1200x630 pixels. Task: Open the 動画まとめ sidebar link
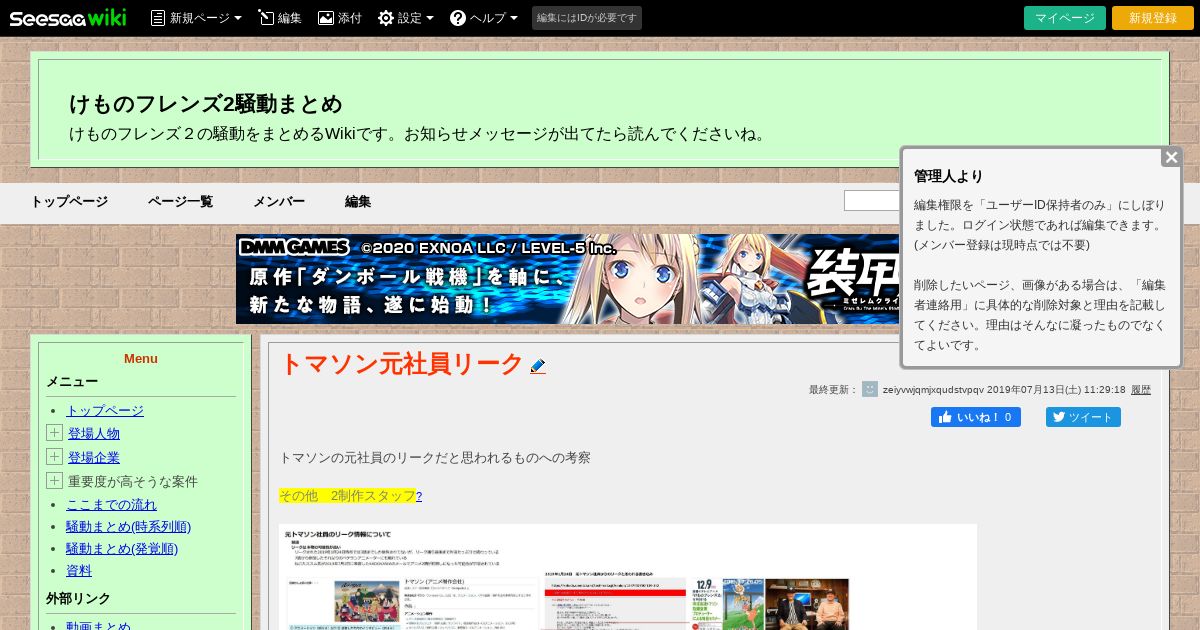98,626
